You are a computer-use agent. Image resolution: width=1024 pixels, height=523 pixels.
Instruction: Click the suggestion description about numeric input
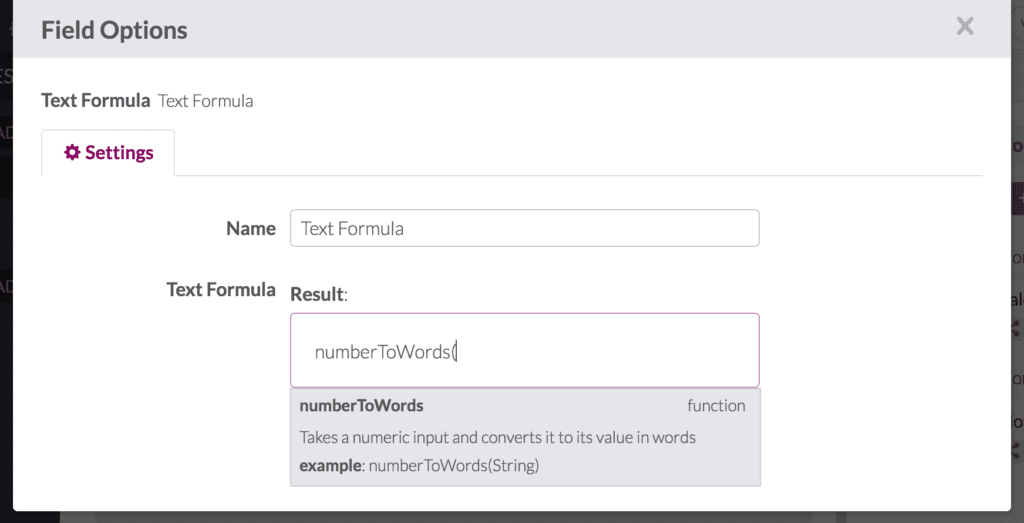497,437
